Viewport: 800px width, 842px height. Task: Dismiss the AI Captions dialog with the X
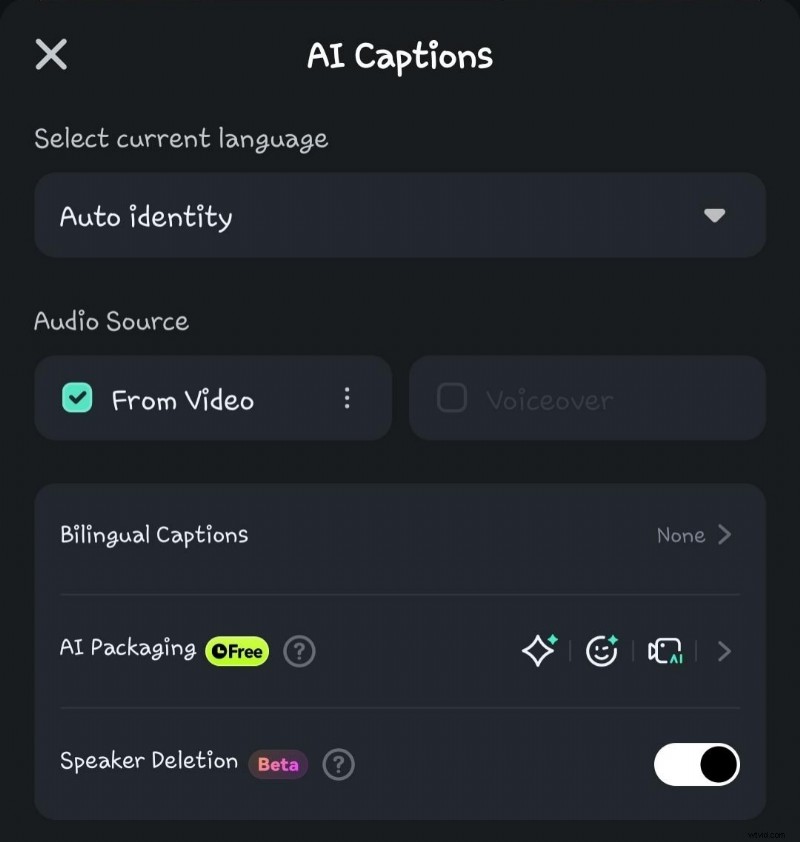pyautogui.click(x=50, y=55)
